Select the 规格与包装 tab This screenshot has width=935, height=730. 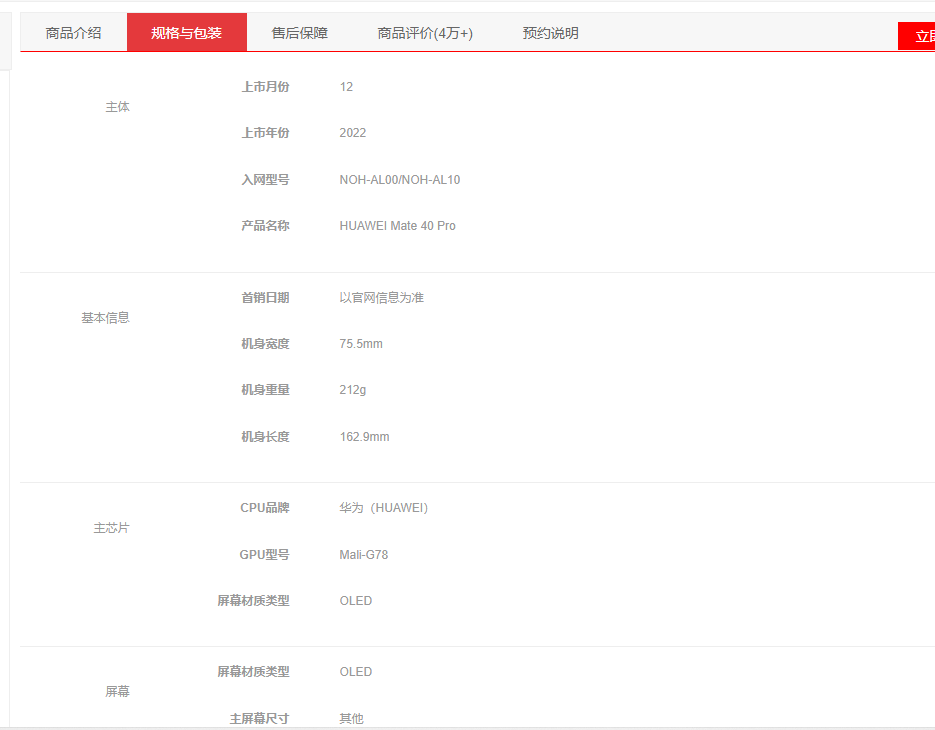point(187,33)
